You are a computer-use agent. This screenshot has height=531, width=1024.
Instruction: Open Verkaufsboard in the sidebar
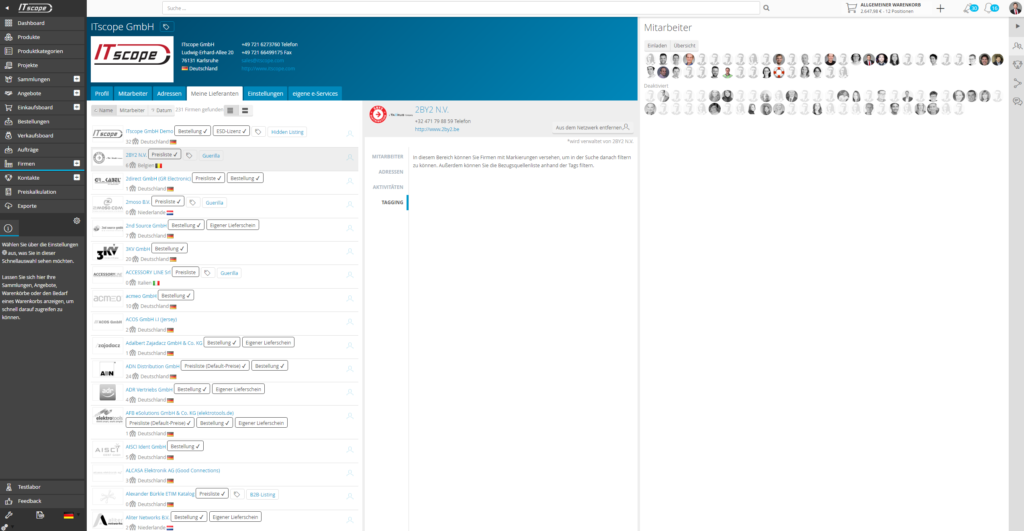(42, 136)
